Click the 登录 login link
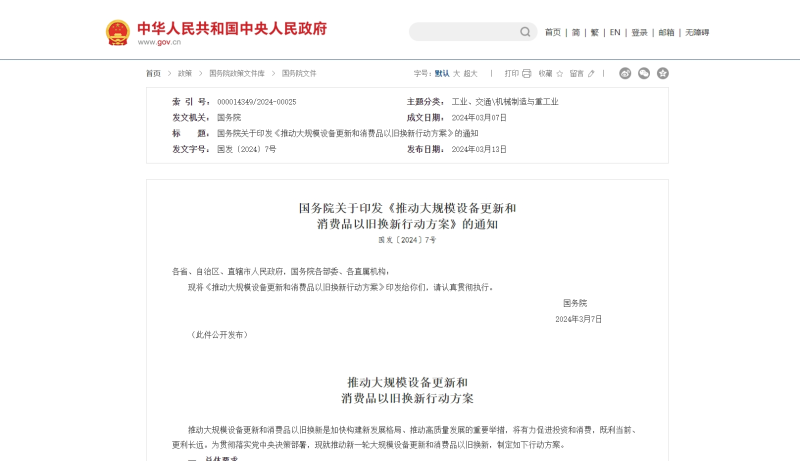Viewport: 800px width, 461px height. point(640,32)
